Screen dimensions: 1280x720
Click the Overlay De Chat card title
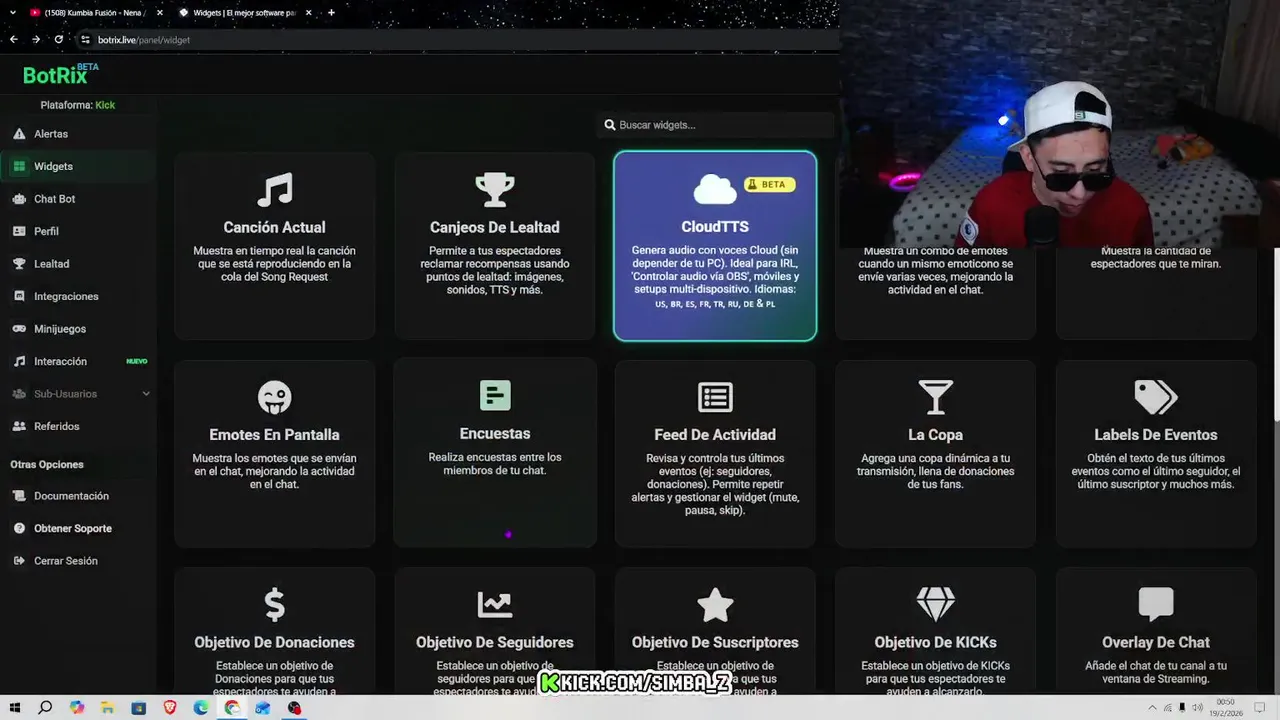coord(1156,642)
